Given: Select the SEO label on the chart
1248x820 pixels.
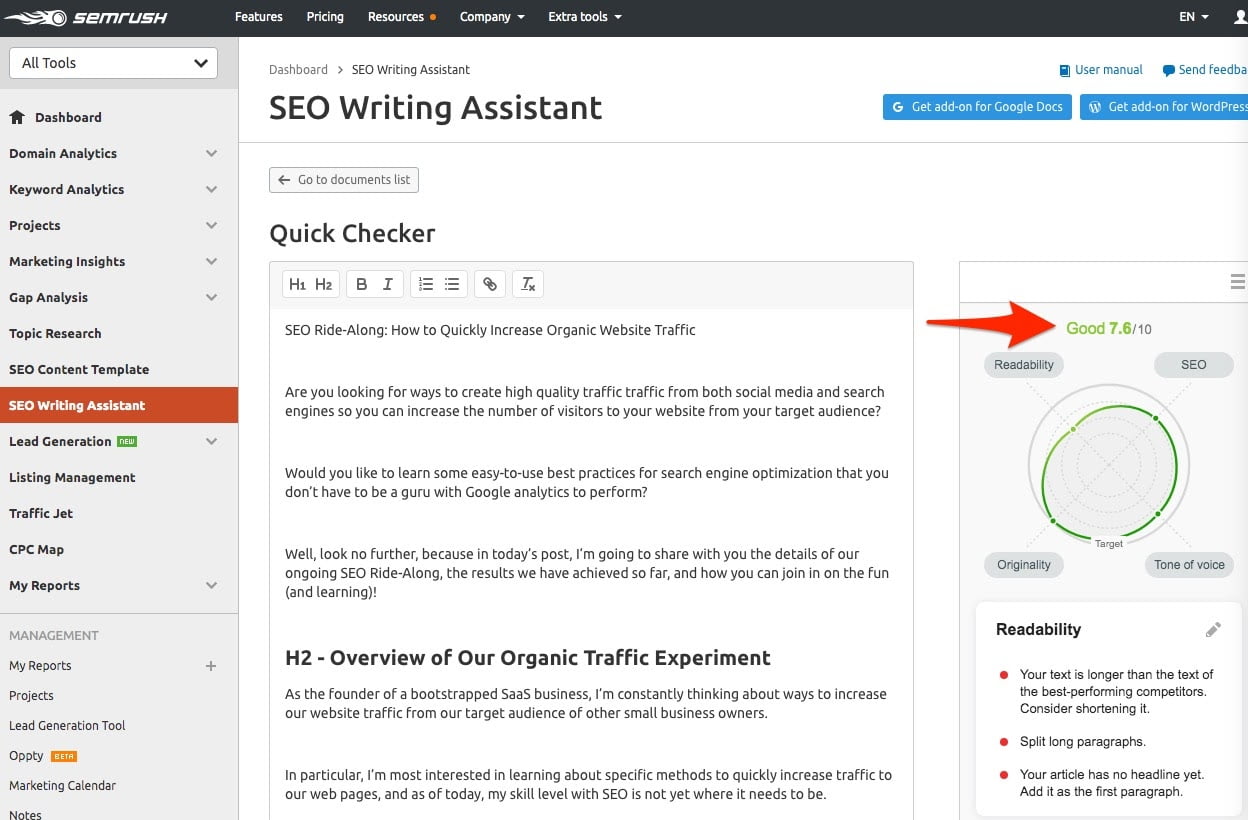Looking at the screenshot, I should click(x=1194, y=365).
